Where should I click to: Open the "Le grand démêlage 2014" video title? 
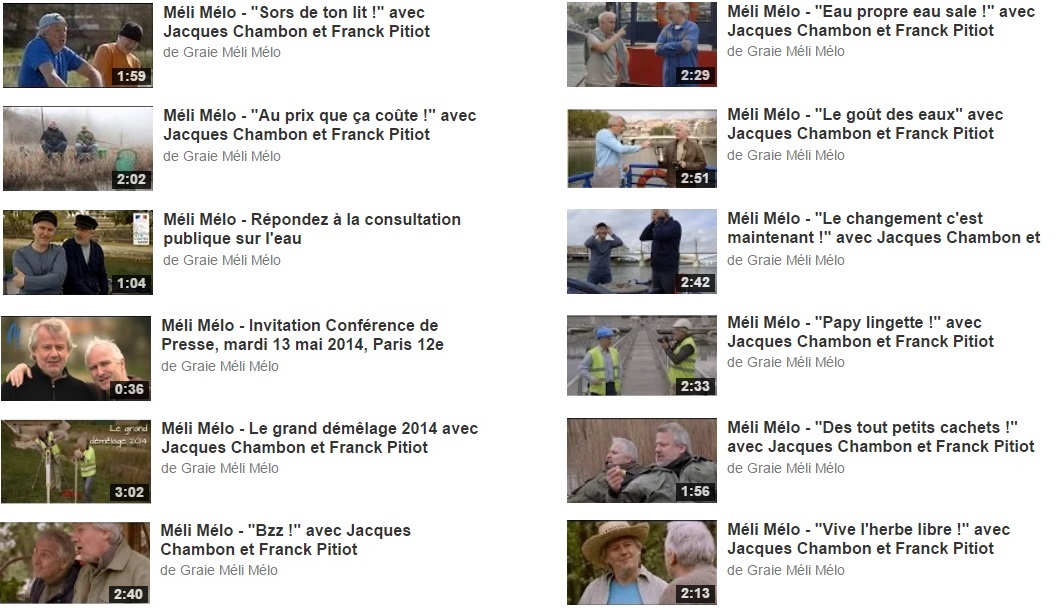(x=320, y=438)
